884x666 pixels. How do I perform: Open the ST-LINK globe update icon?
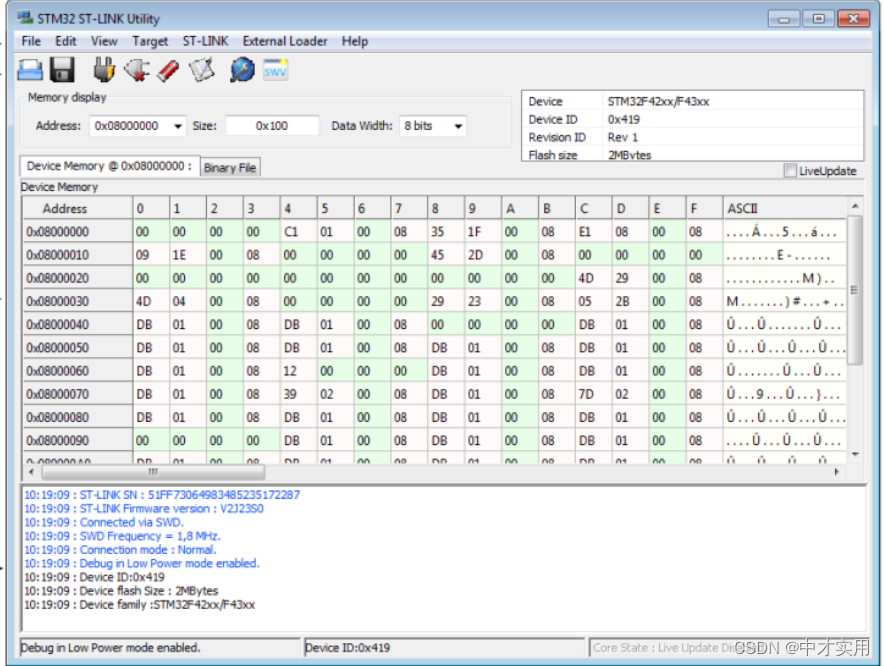tap(242, 70)
